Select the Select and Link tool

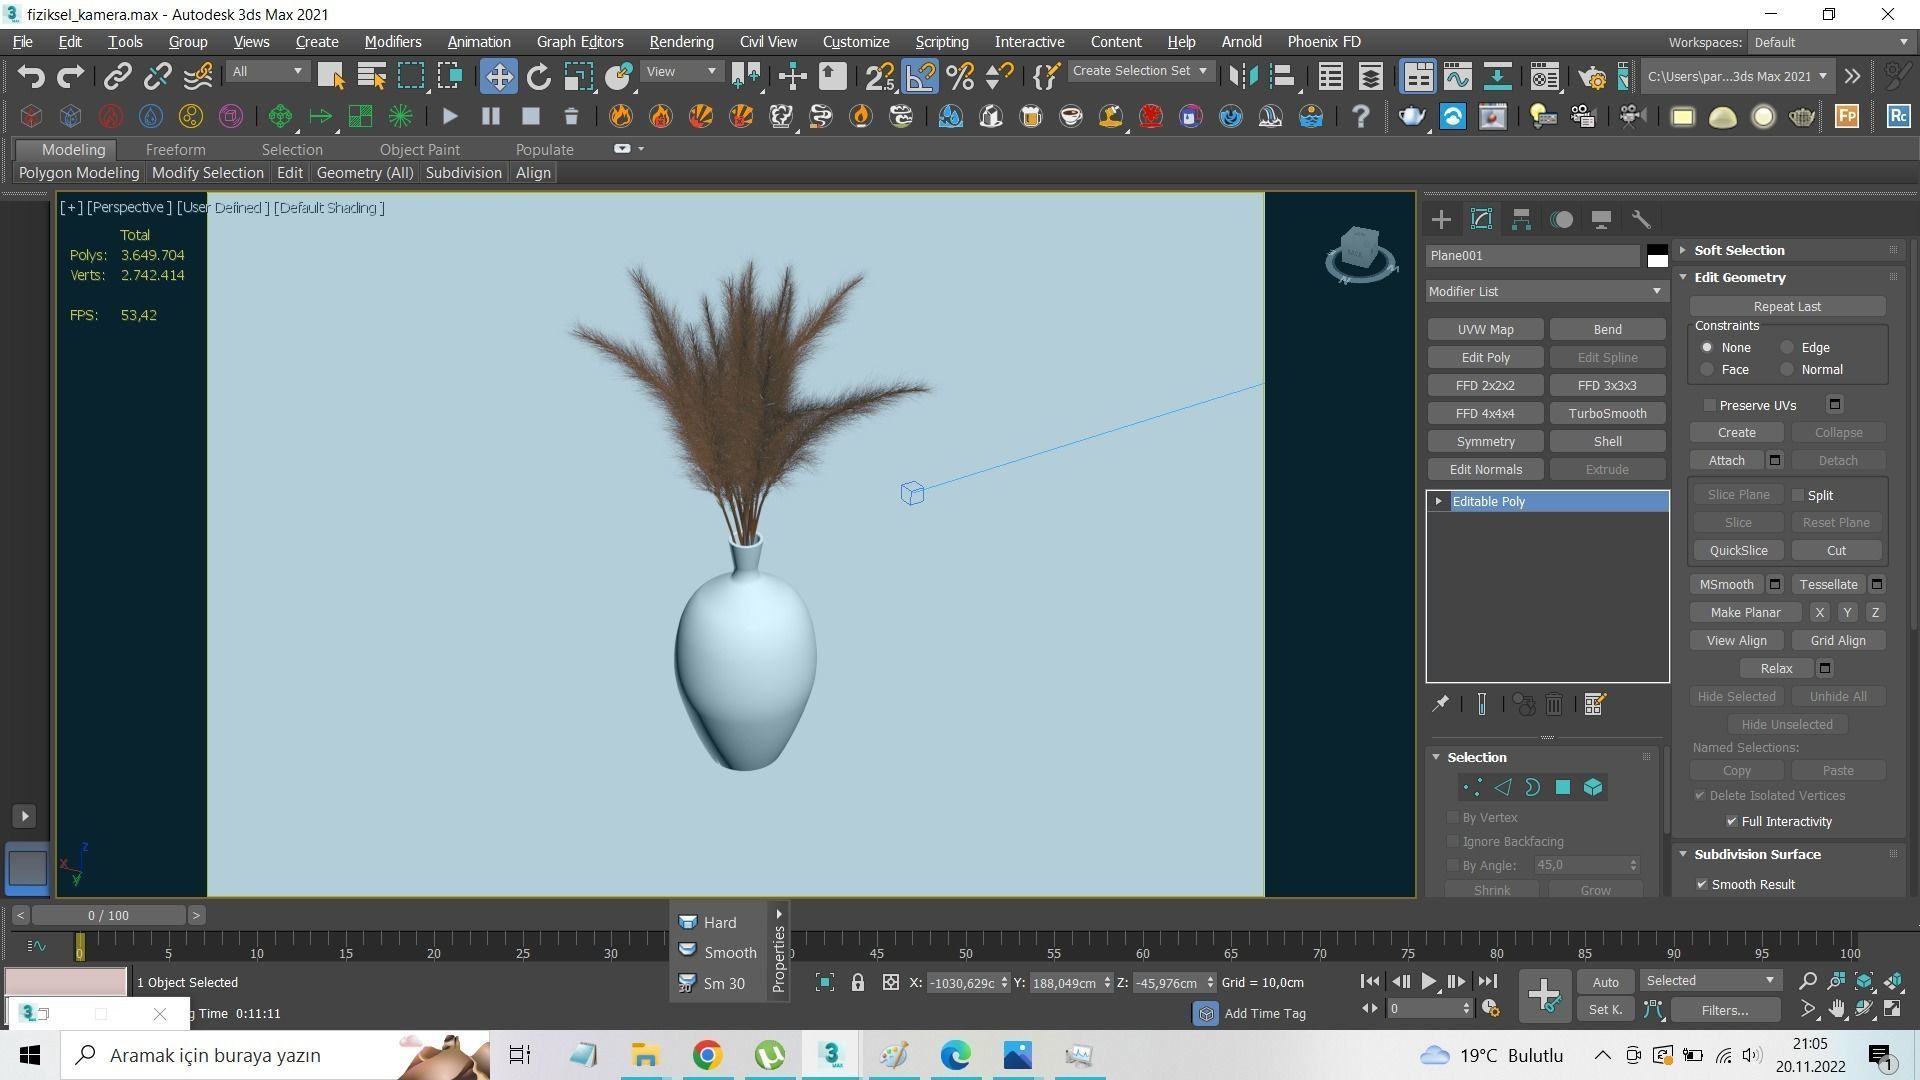118,77
